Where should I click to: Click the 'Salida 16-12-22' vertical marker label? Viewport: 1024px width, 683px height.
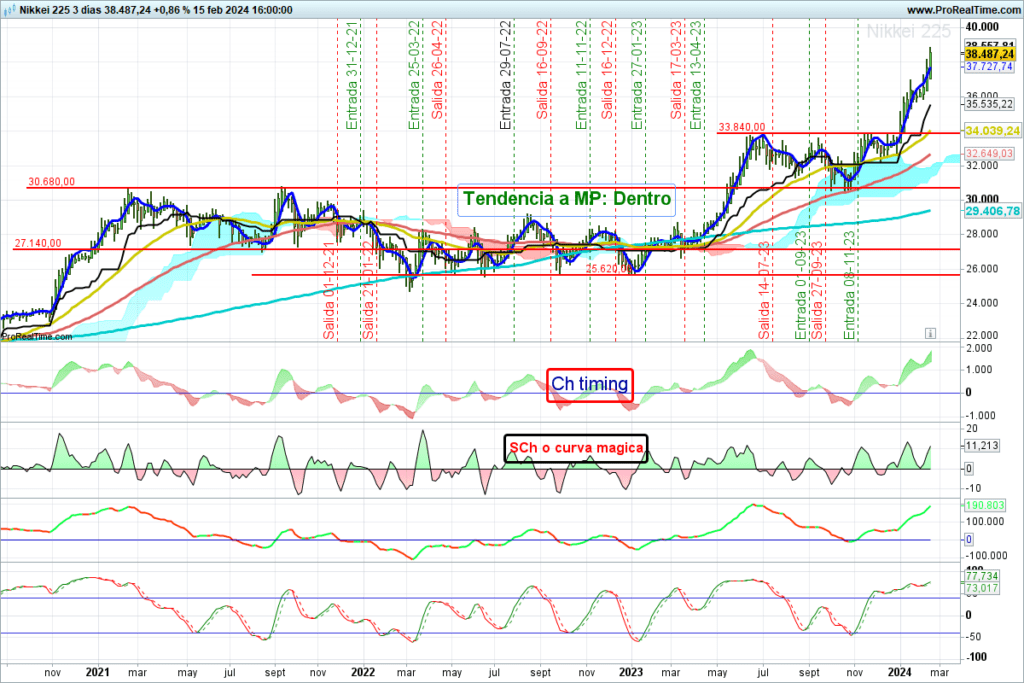click(607, 70)
